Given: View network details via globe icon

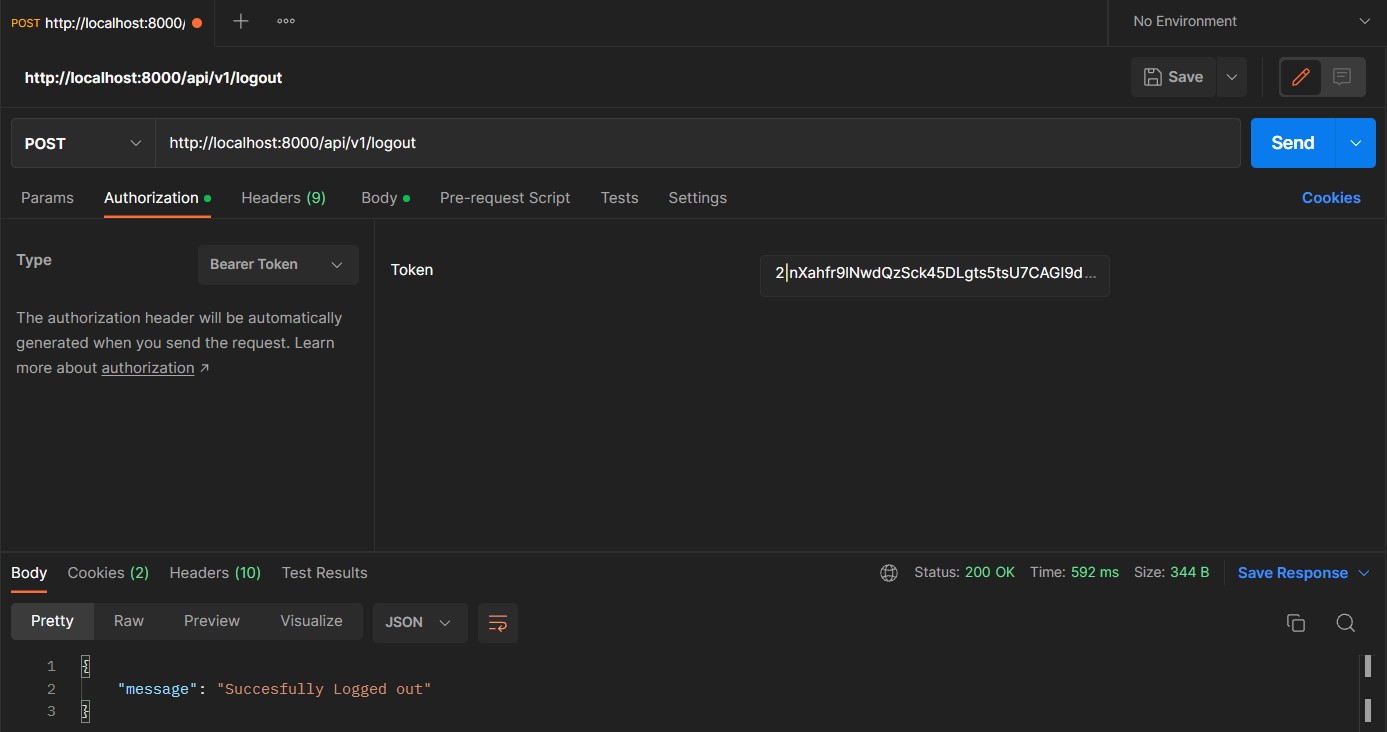Looking at the screenshot, I should 888,572.
